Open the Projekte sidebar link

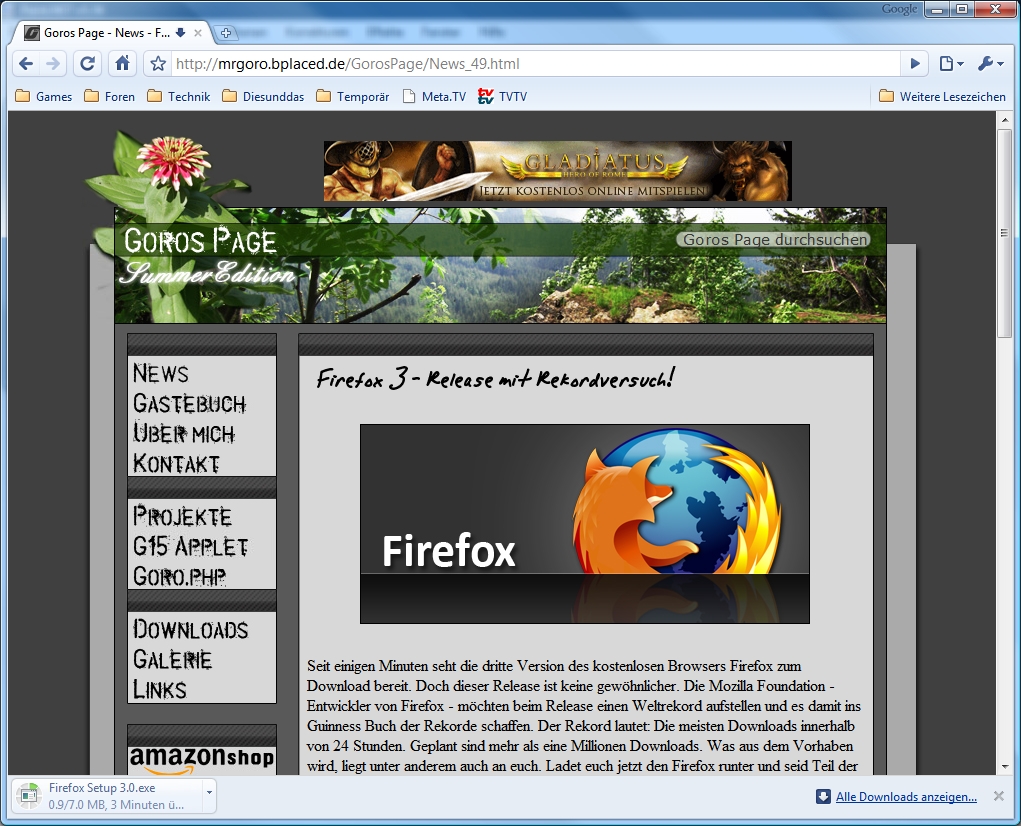182,517
